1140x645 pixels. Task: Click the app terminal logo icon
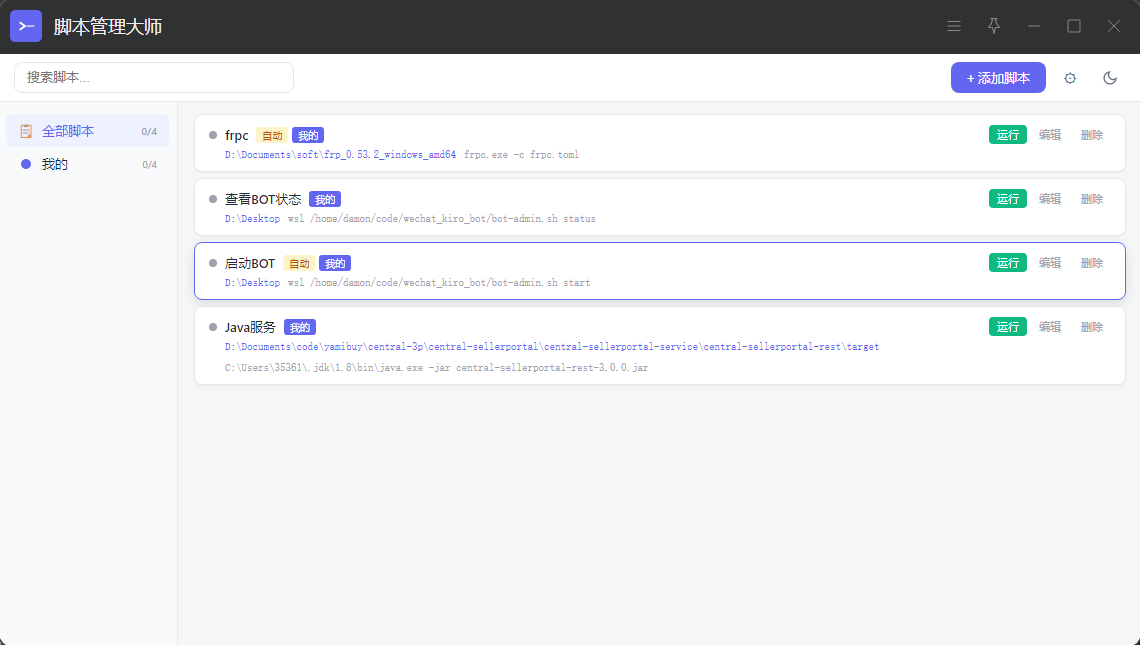point(26,26)
